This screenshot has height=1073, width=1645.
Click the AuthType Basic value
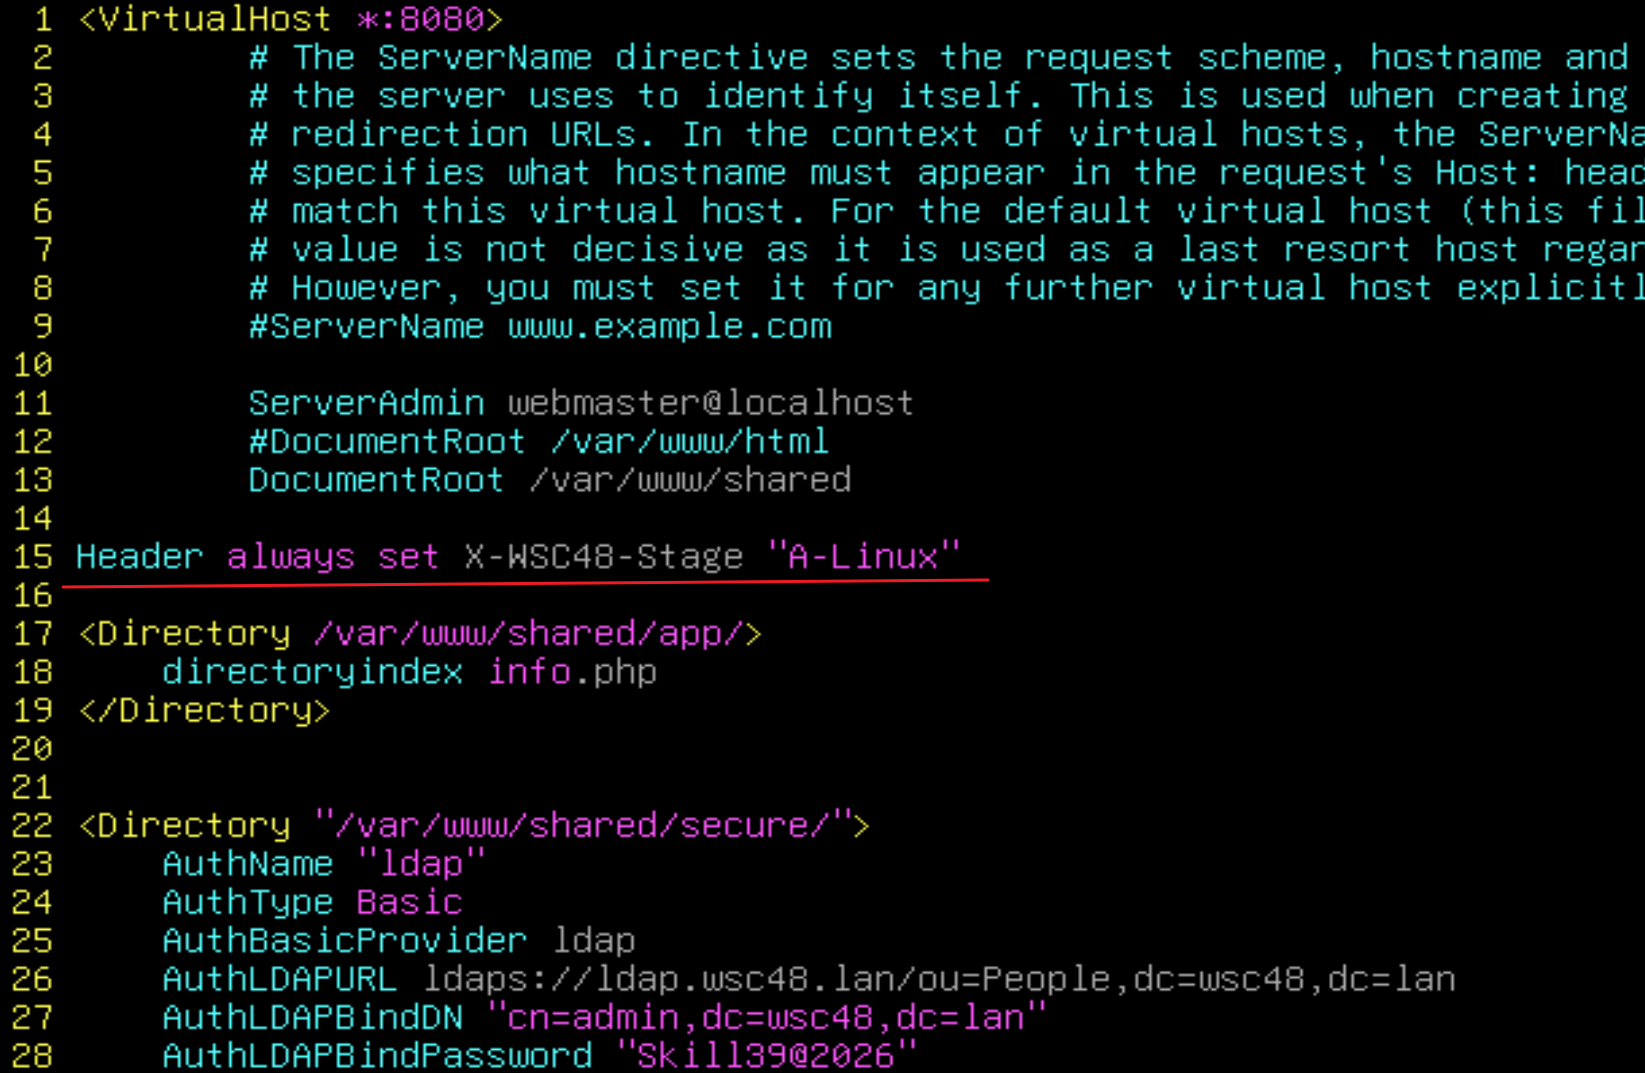pyautogui.click(x=409, y=903)
